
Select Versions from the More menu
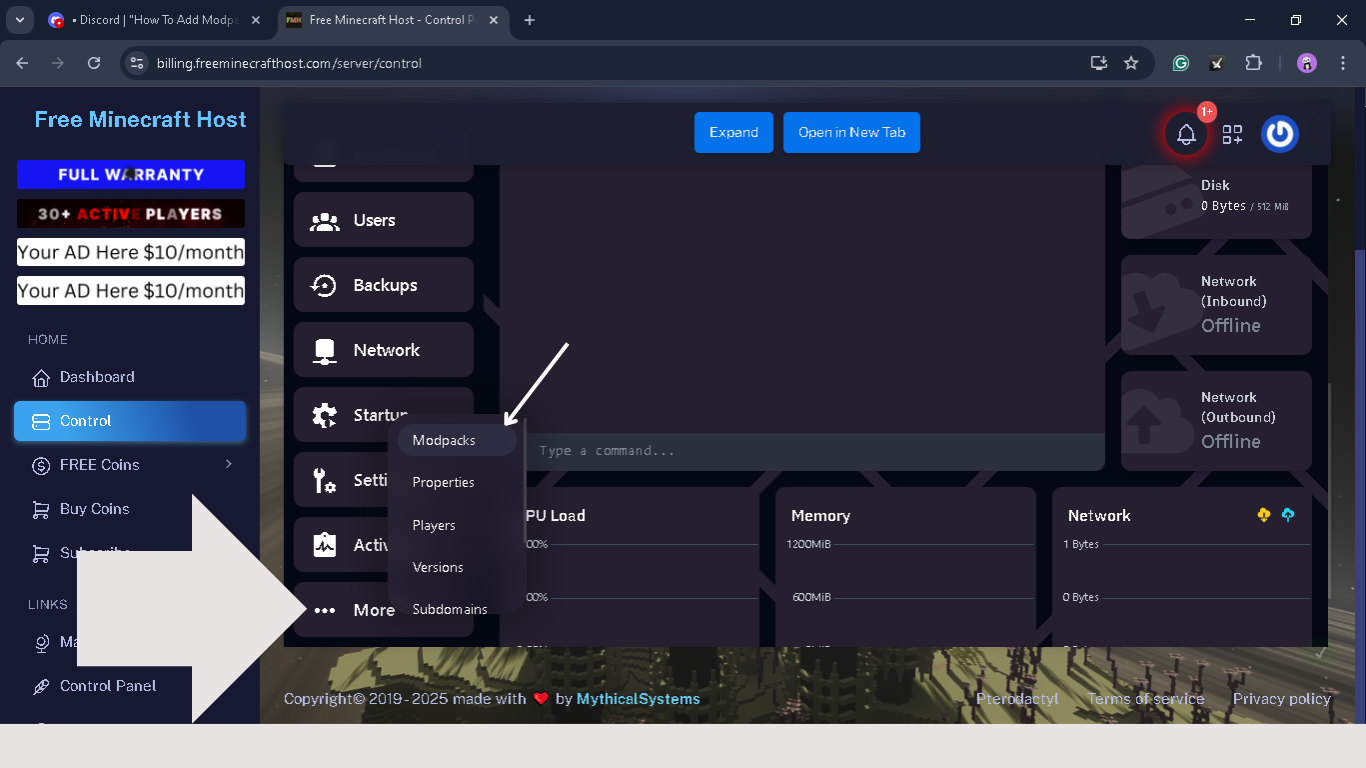[x=438, y=568]
